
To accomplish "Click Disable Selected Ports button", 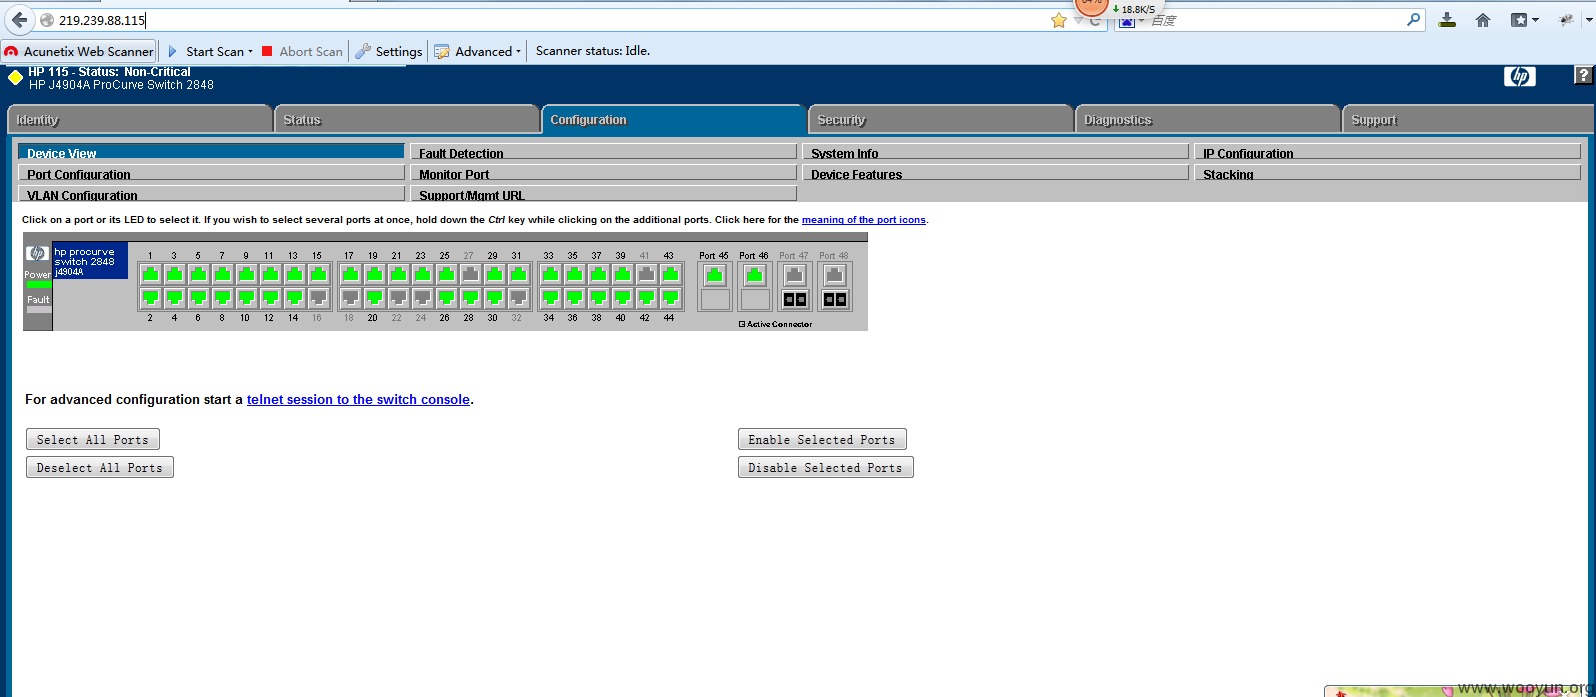I will (x=826, y=467).
